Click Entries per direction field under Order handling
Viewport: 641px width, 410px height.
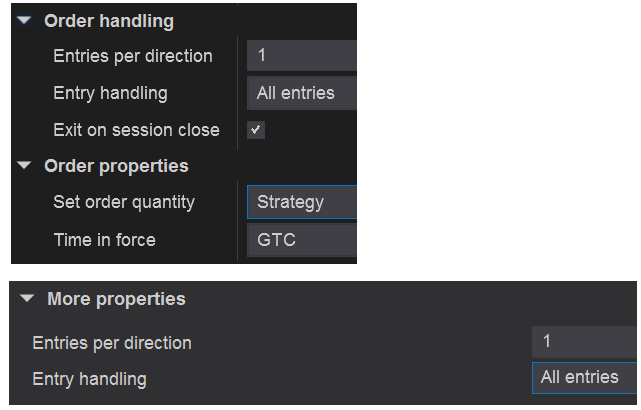coord(302,56)
